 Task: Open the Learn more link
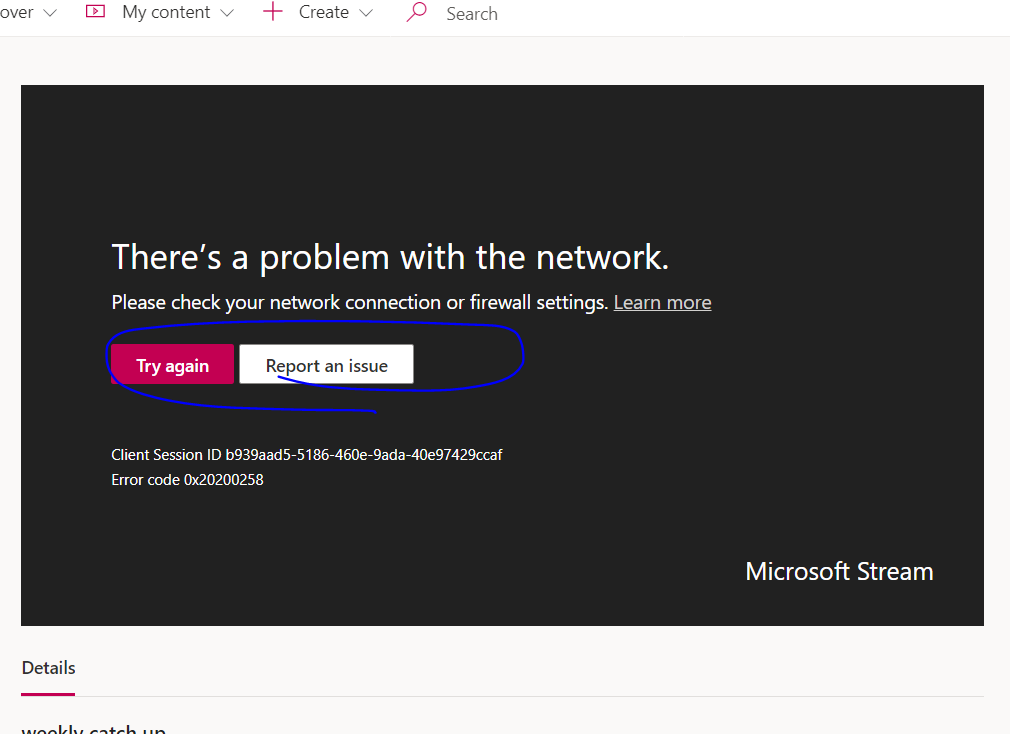point(662,303)
